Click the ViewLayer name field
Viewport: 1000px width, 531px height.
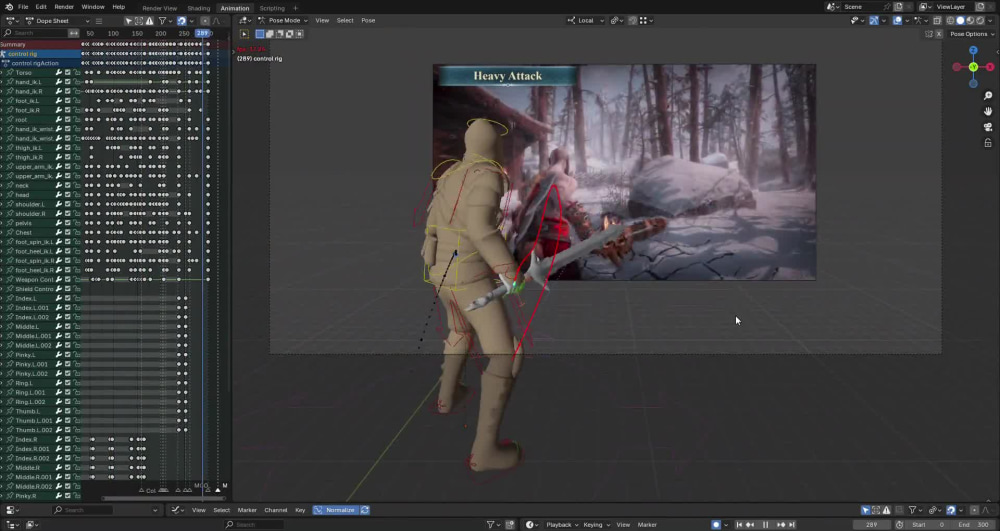click(954, 7)
